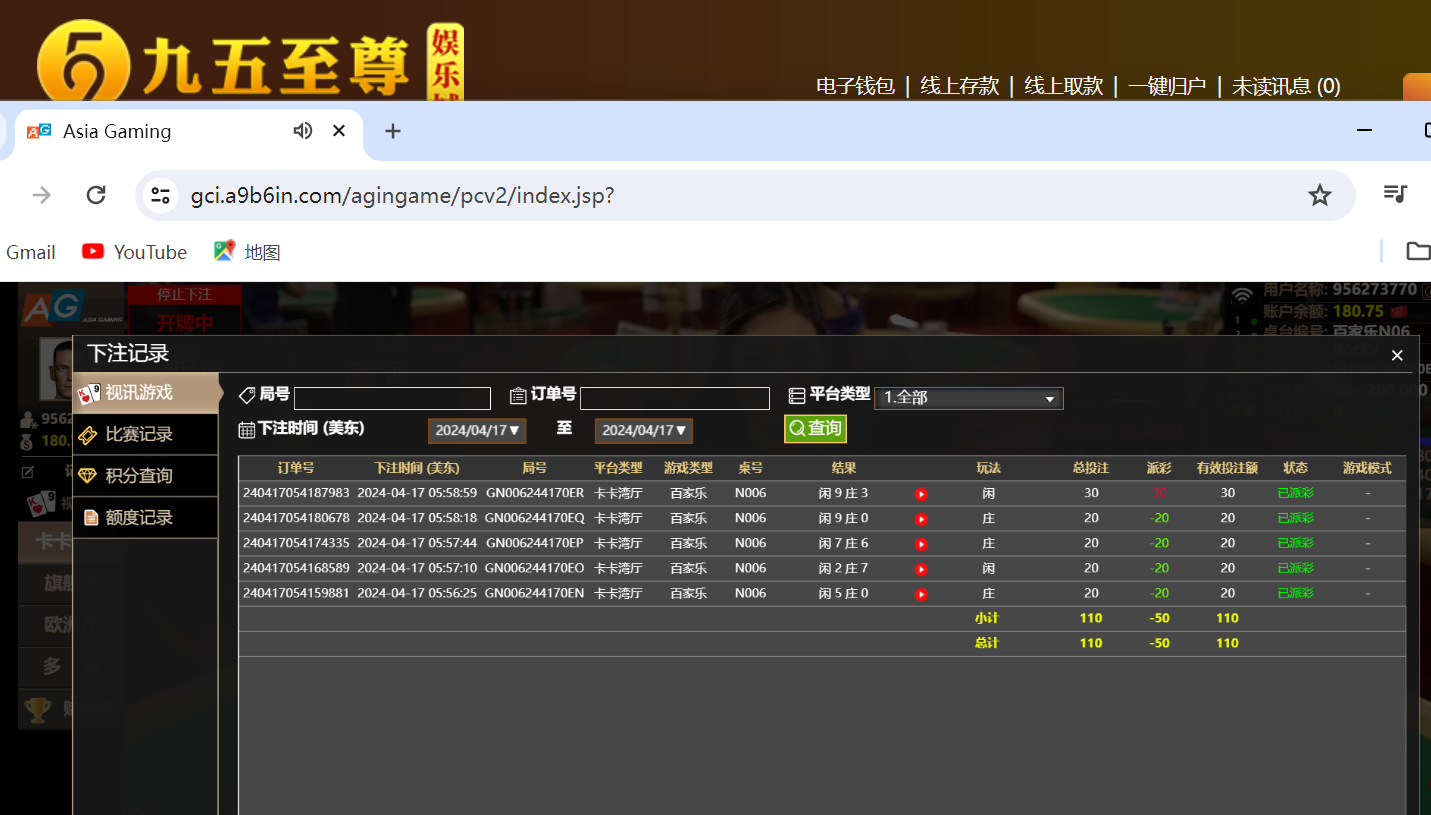The width and height of the screenshot is (1431, 815).
Task: Click the wifi signal icon
Action: [x=1242, y=294]
